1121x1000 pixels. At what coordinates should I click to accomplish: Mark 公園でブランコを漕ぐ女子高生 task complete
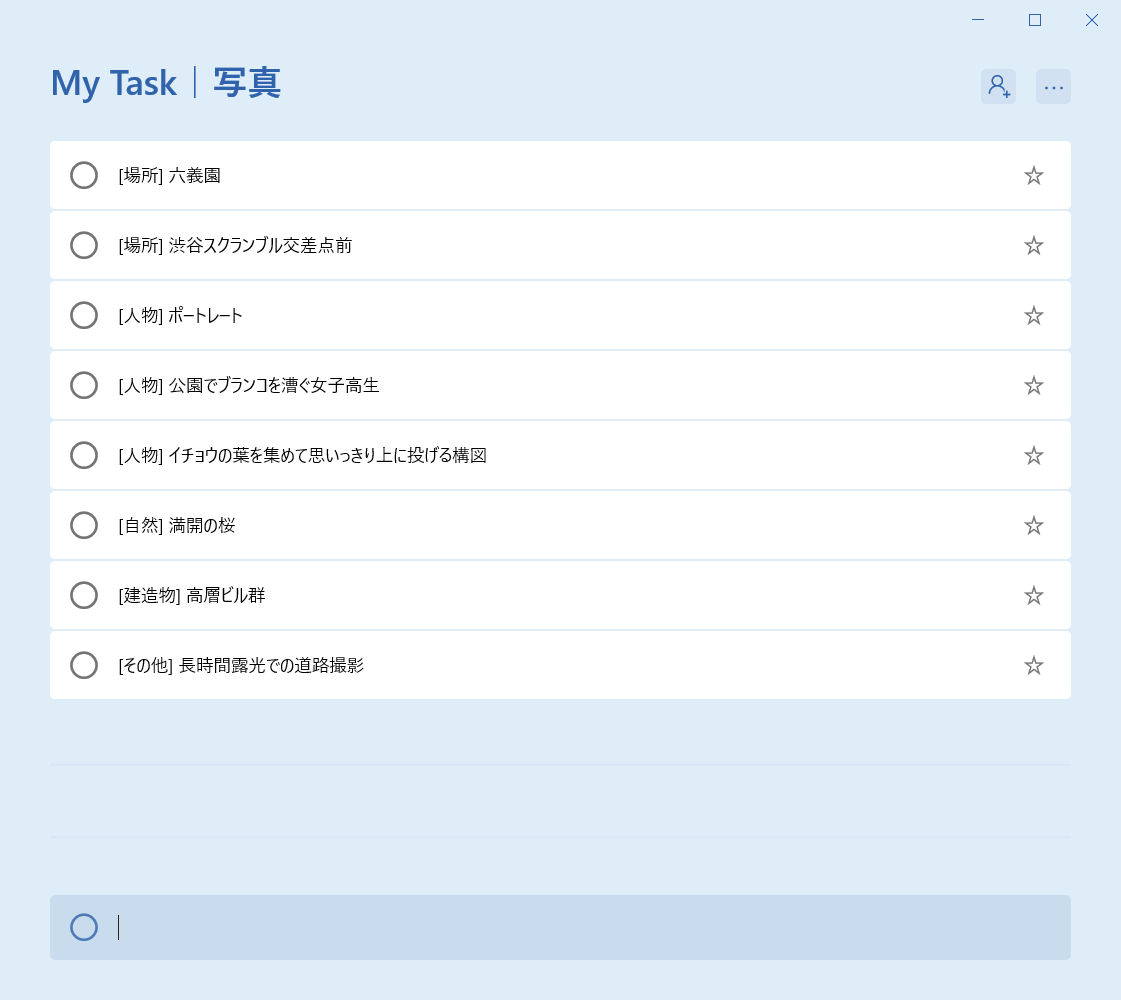[x=84, y=386]
